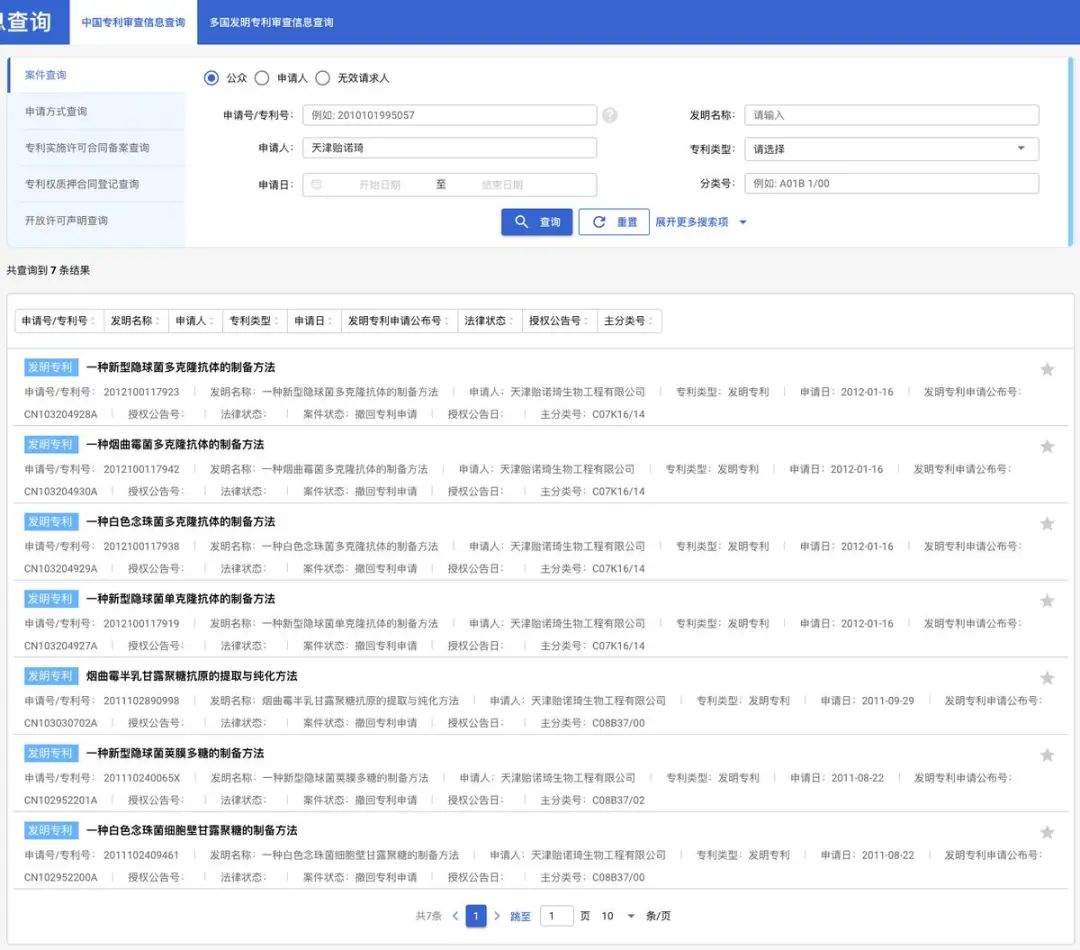Click the help question mark beside application number field
This screenshot has height=950, width=1080.
pyautogui.click(x=609, y=115)
